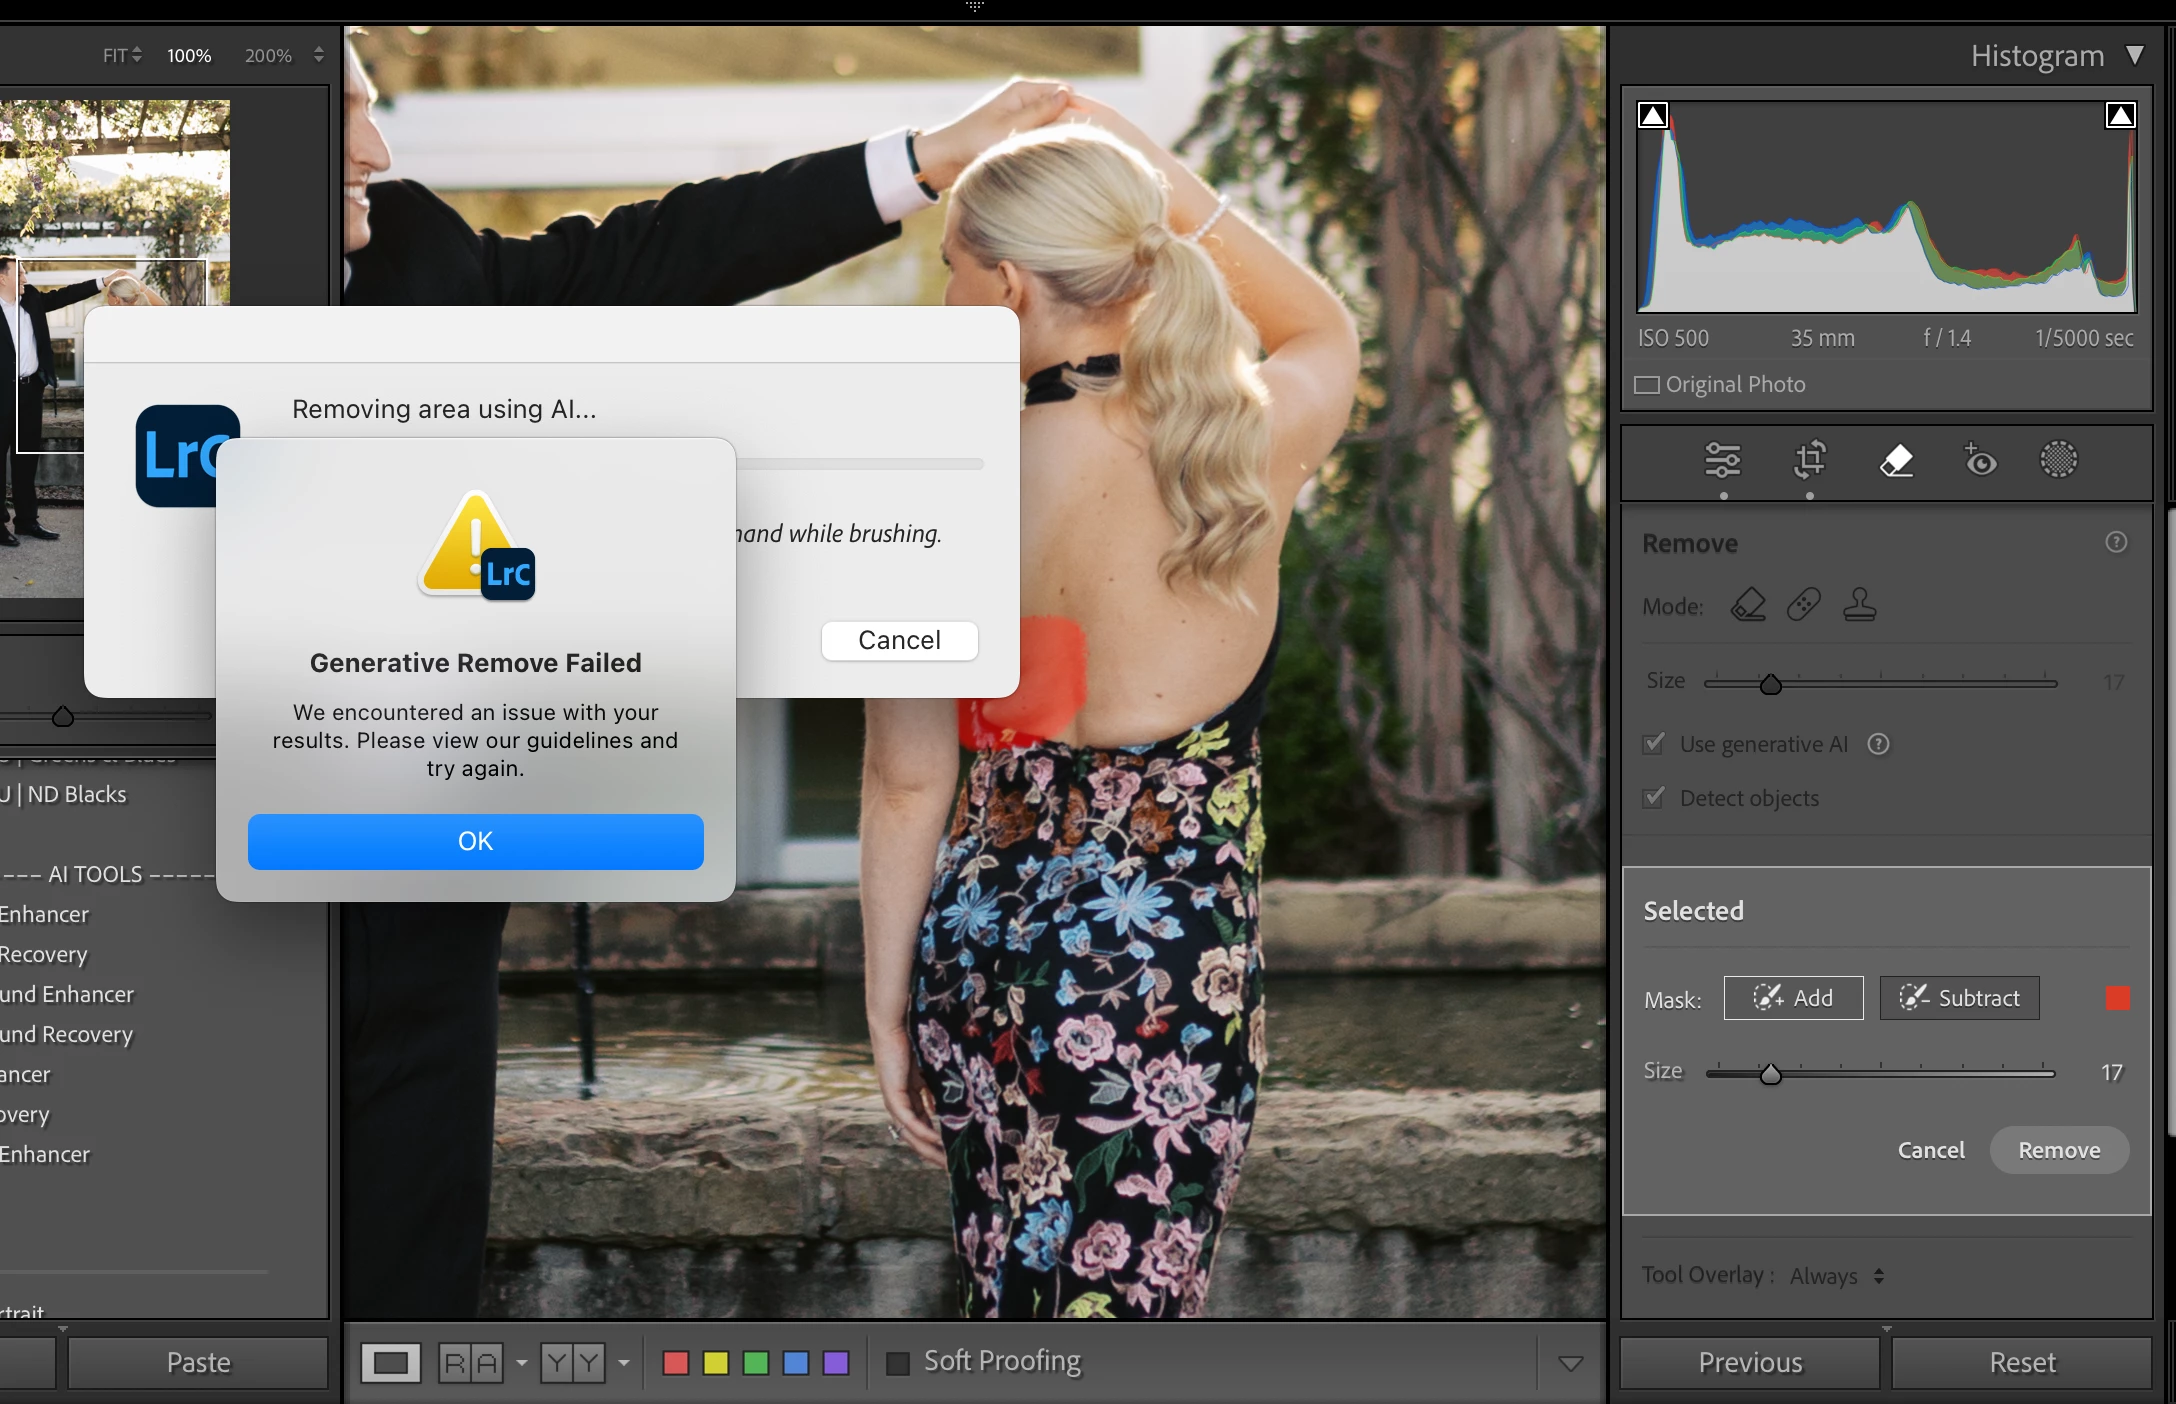Choose the Heal mode bandage icon
Screen dimensions: 2176x1404
coord(1803,605)
